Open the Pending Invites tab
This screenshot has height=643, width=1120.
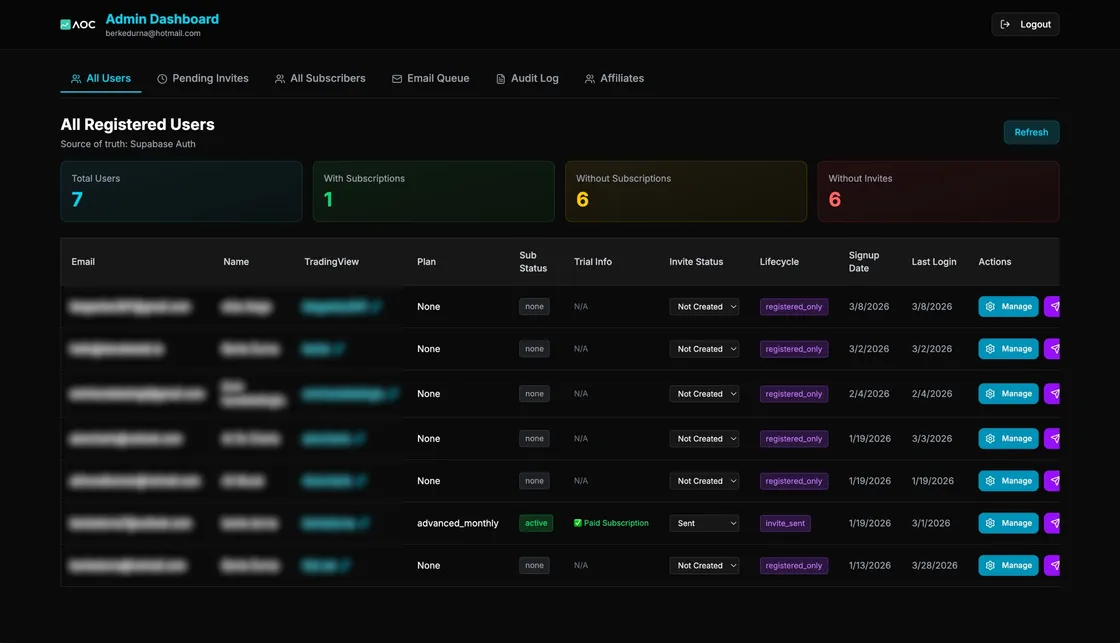(x=203, y=79)
